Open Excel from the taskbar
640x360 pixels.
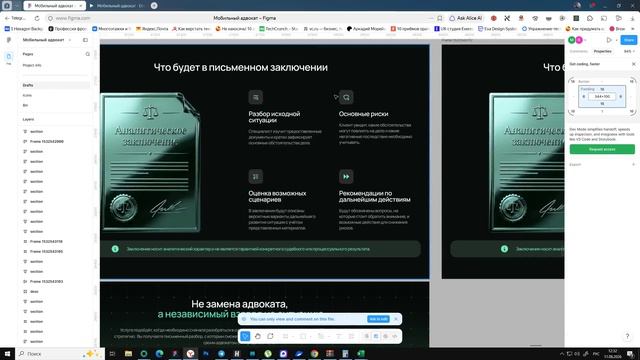coord(361,353)
